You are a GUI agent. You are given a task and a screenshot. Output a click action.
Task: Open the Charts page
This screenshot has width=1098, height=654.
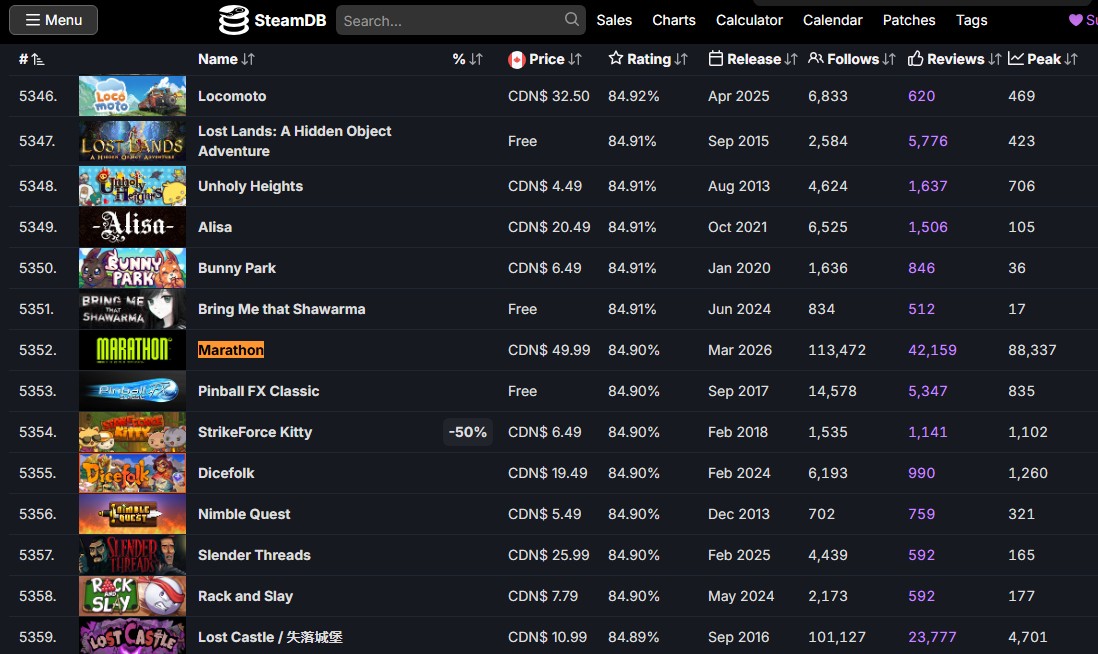pyautogui.click(x=674, y=20)
